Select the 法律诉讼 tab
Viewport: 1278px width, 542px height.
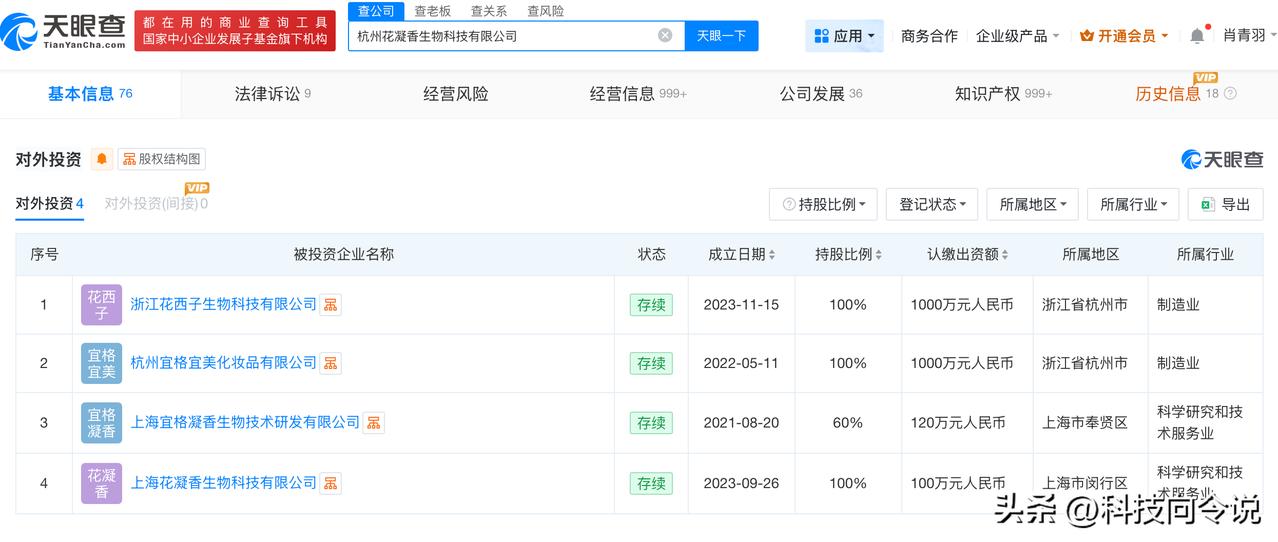tap(272, 94)
